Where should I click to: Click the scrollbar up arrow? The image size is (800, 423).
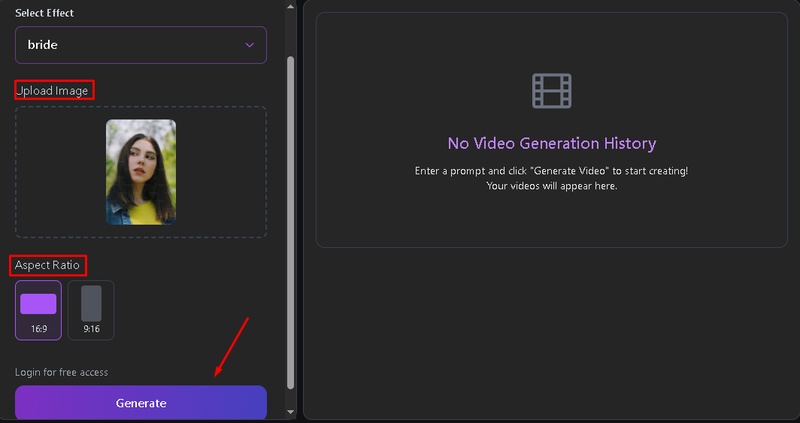click(x=290, y=6)
